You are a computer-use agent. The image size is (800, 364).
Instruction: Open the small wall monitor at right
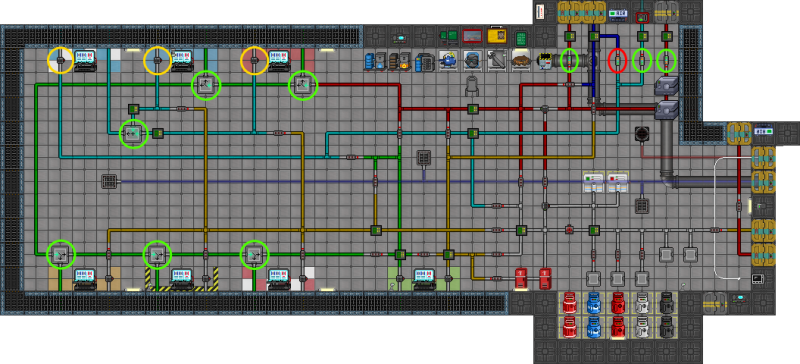pyautogui.click(x=758, y=279)
